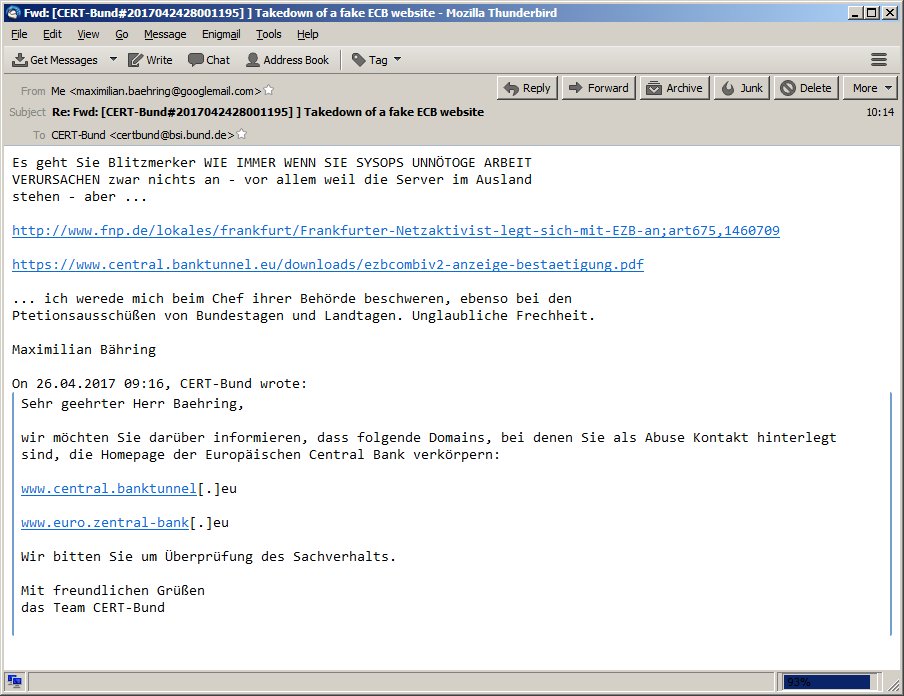Mark this message as Junk
The image size is (904, 696).
(743, 88)
